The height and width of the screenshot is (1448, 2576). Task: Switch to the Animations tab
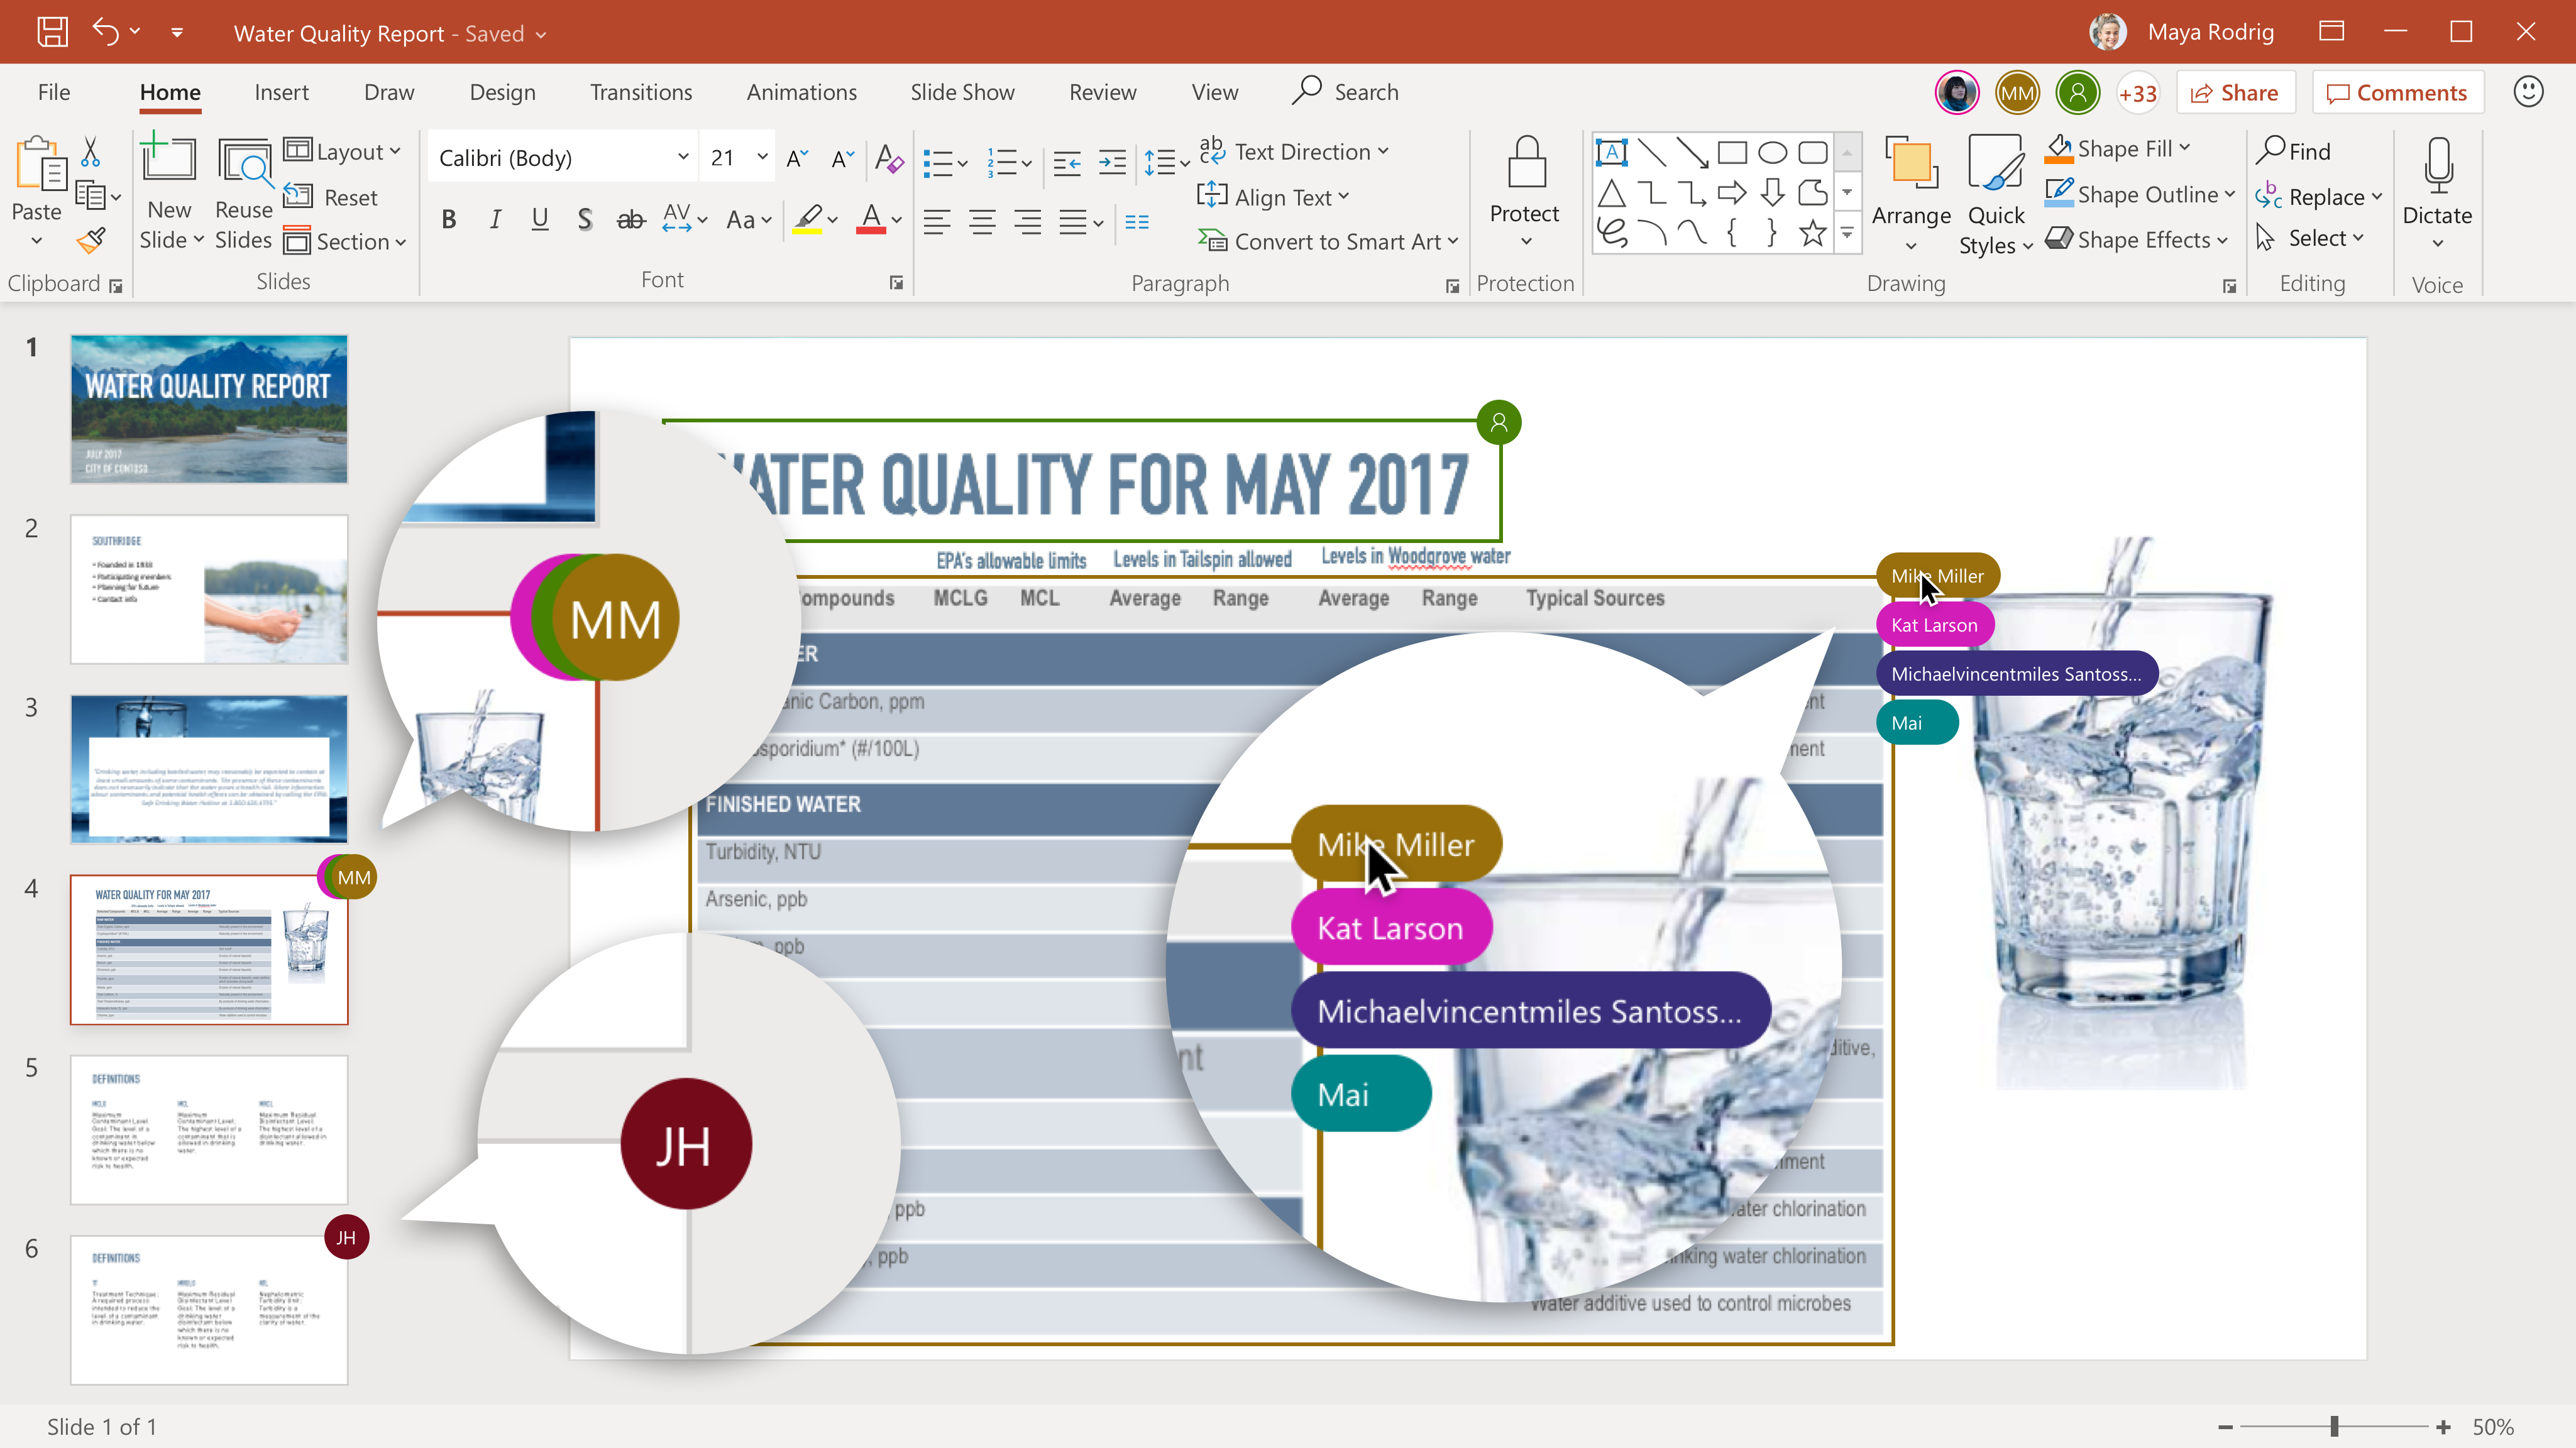pos(801,92)
